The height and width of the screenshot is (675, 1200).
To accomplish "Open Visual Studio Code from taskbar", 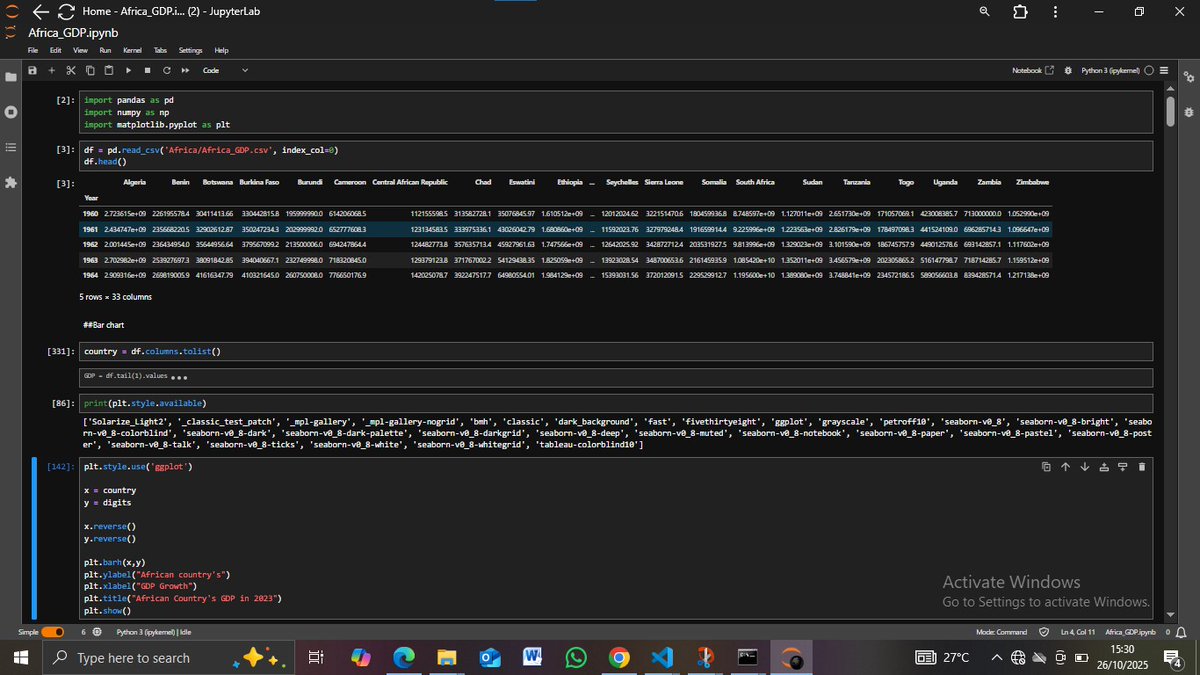I will [x=661, y=657].
